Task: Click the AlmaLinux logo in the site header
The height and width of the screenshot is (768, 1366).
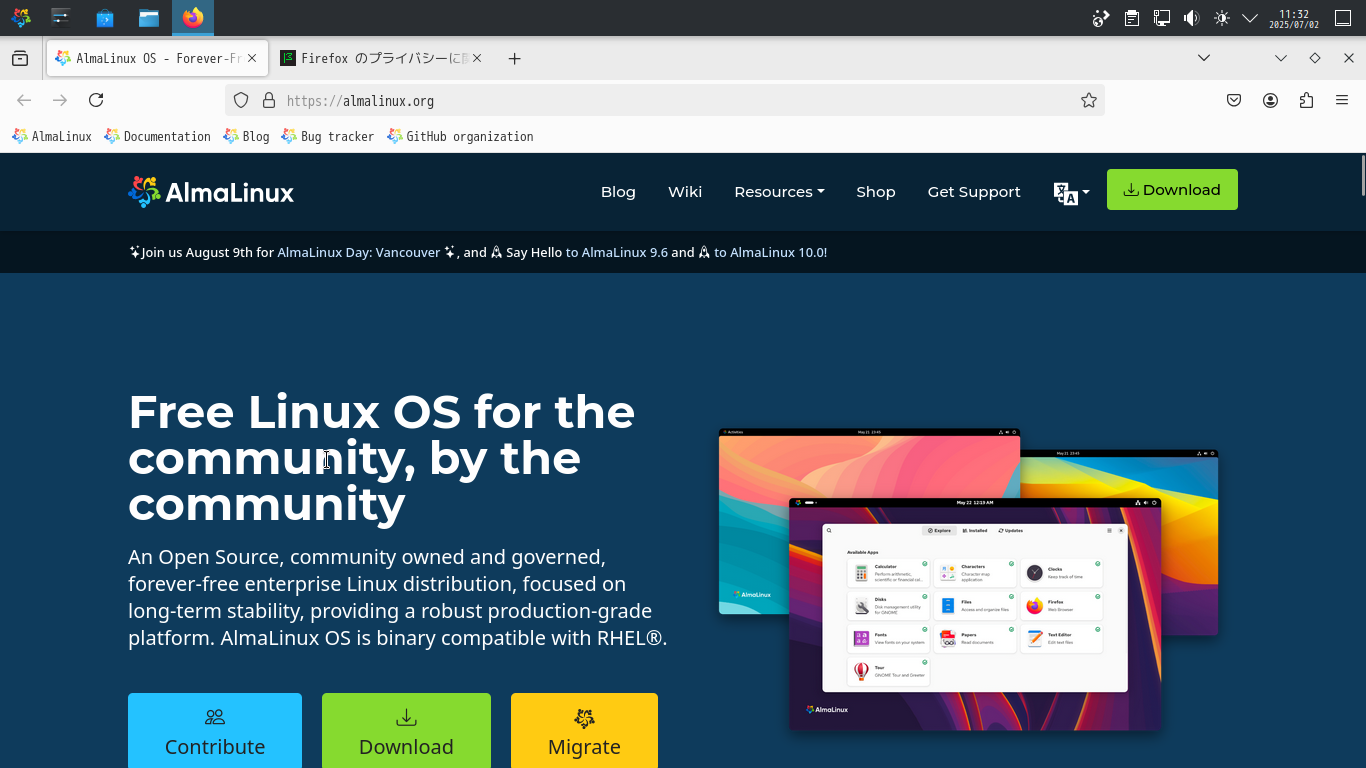Action: coord(211,192)
